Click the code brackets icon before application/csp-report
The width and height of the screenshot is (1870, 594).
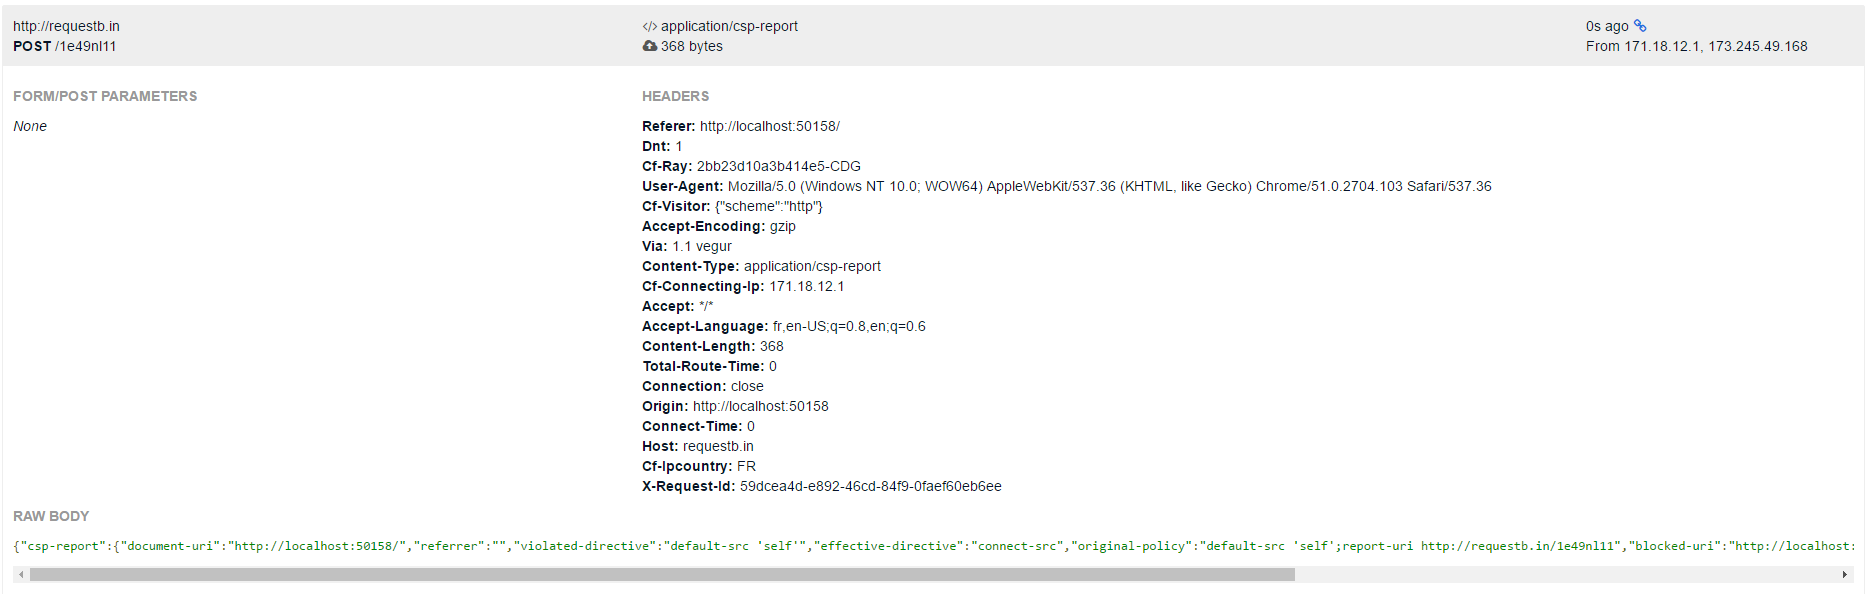[x=649, y=26]
